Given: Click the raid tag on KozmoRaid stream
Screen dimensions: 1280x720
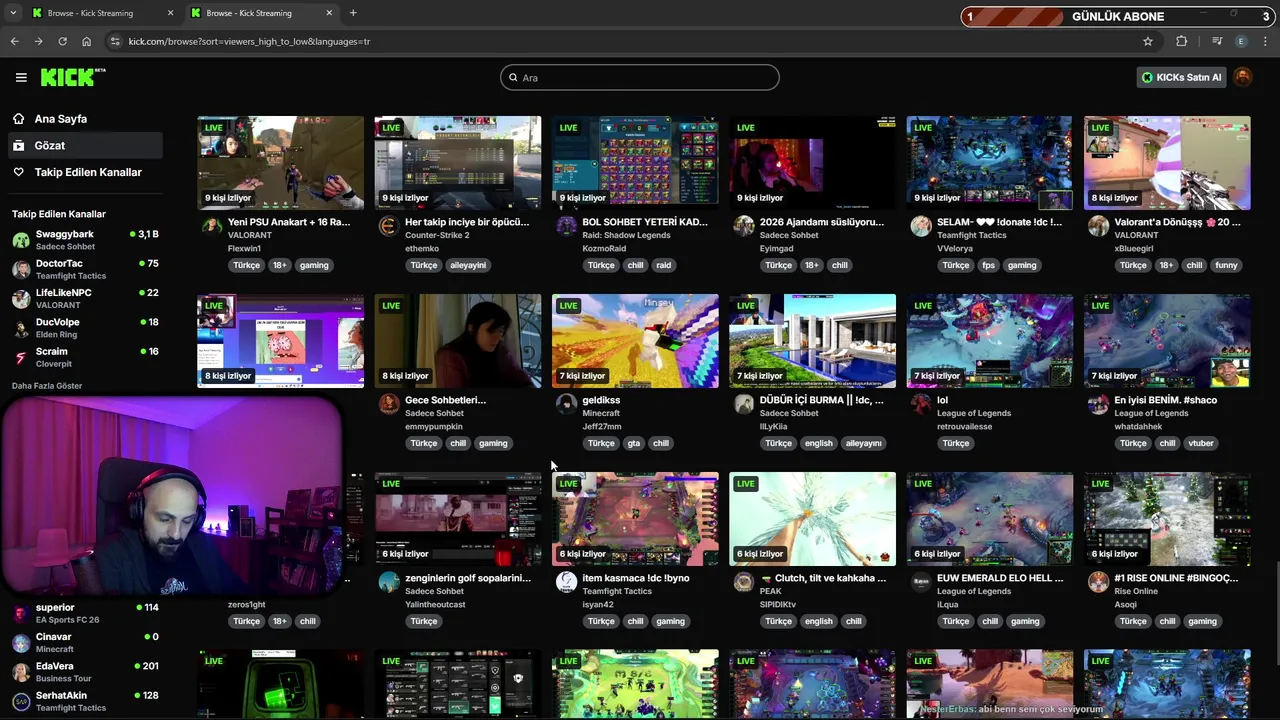Looking at the screenshot, I should click(664, 265).
